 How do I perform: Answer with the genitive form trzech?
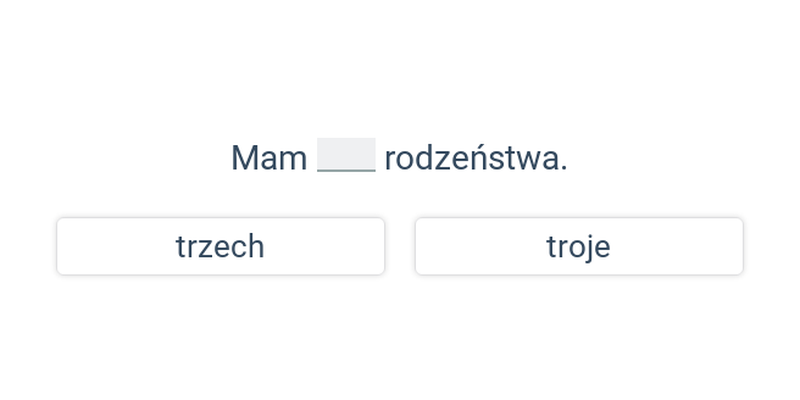[x=220, y=246]
